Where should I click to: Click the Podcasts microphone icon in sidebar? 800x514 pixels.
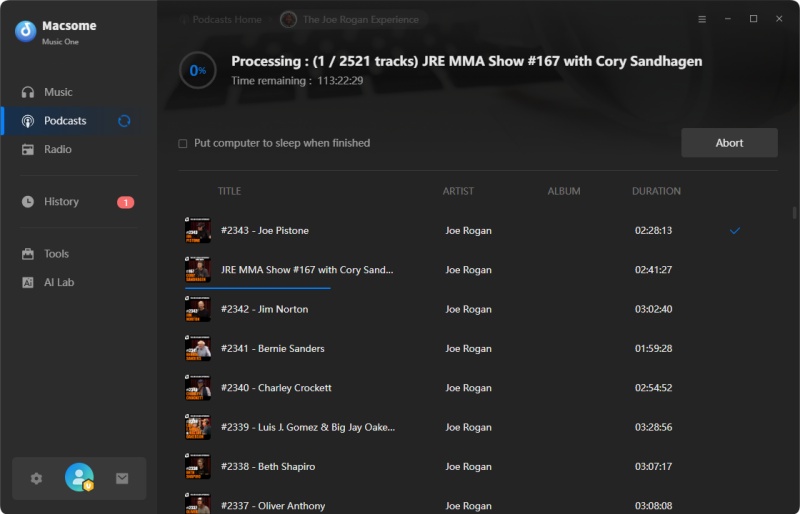point(28,121)
